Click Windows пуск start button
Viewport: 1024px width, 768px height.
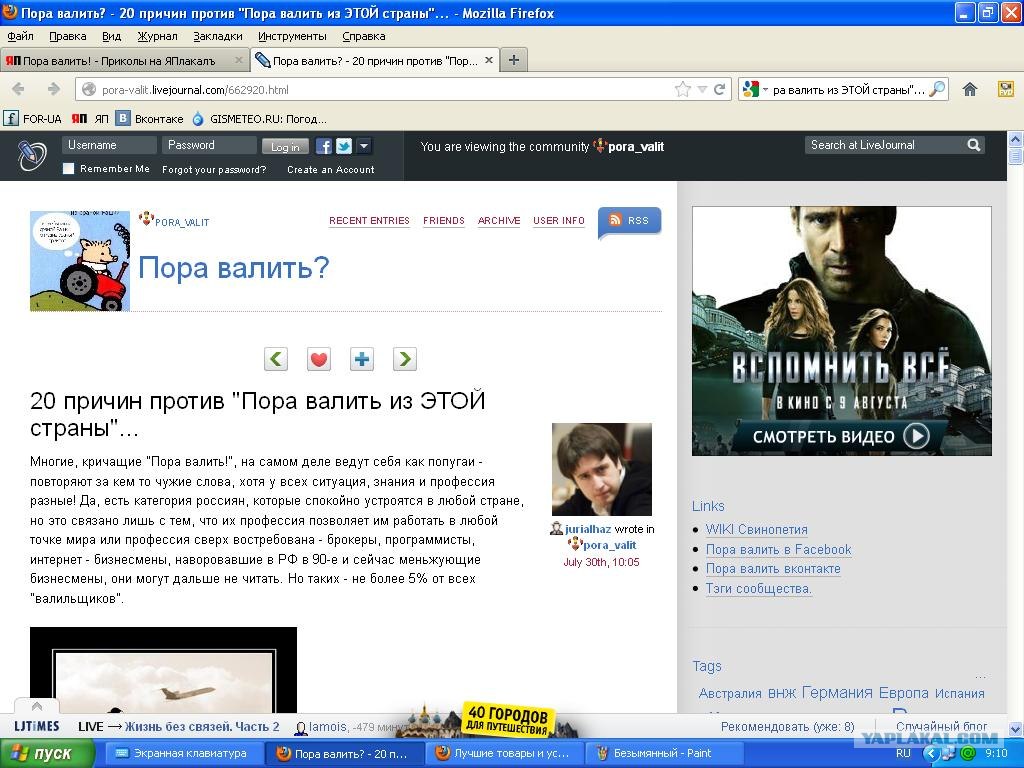46,754
